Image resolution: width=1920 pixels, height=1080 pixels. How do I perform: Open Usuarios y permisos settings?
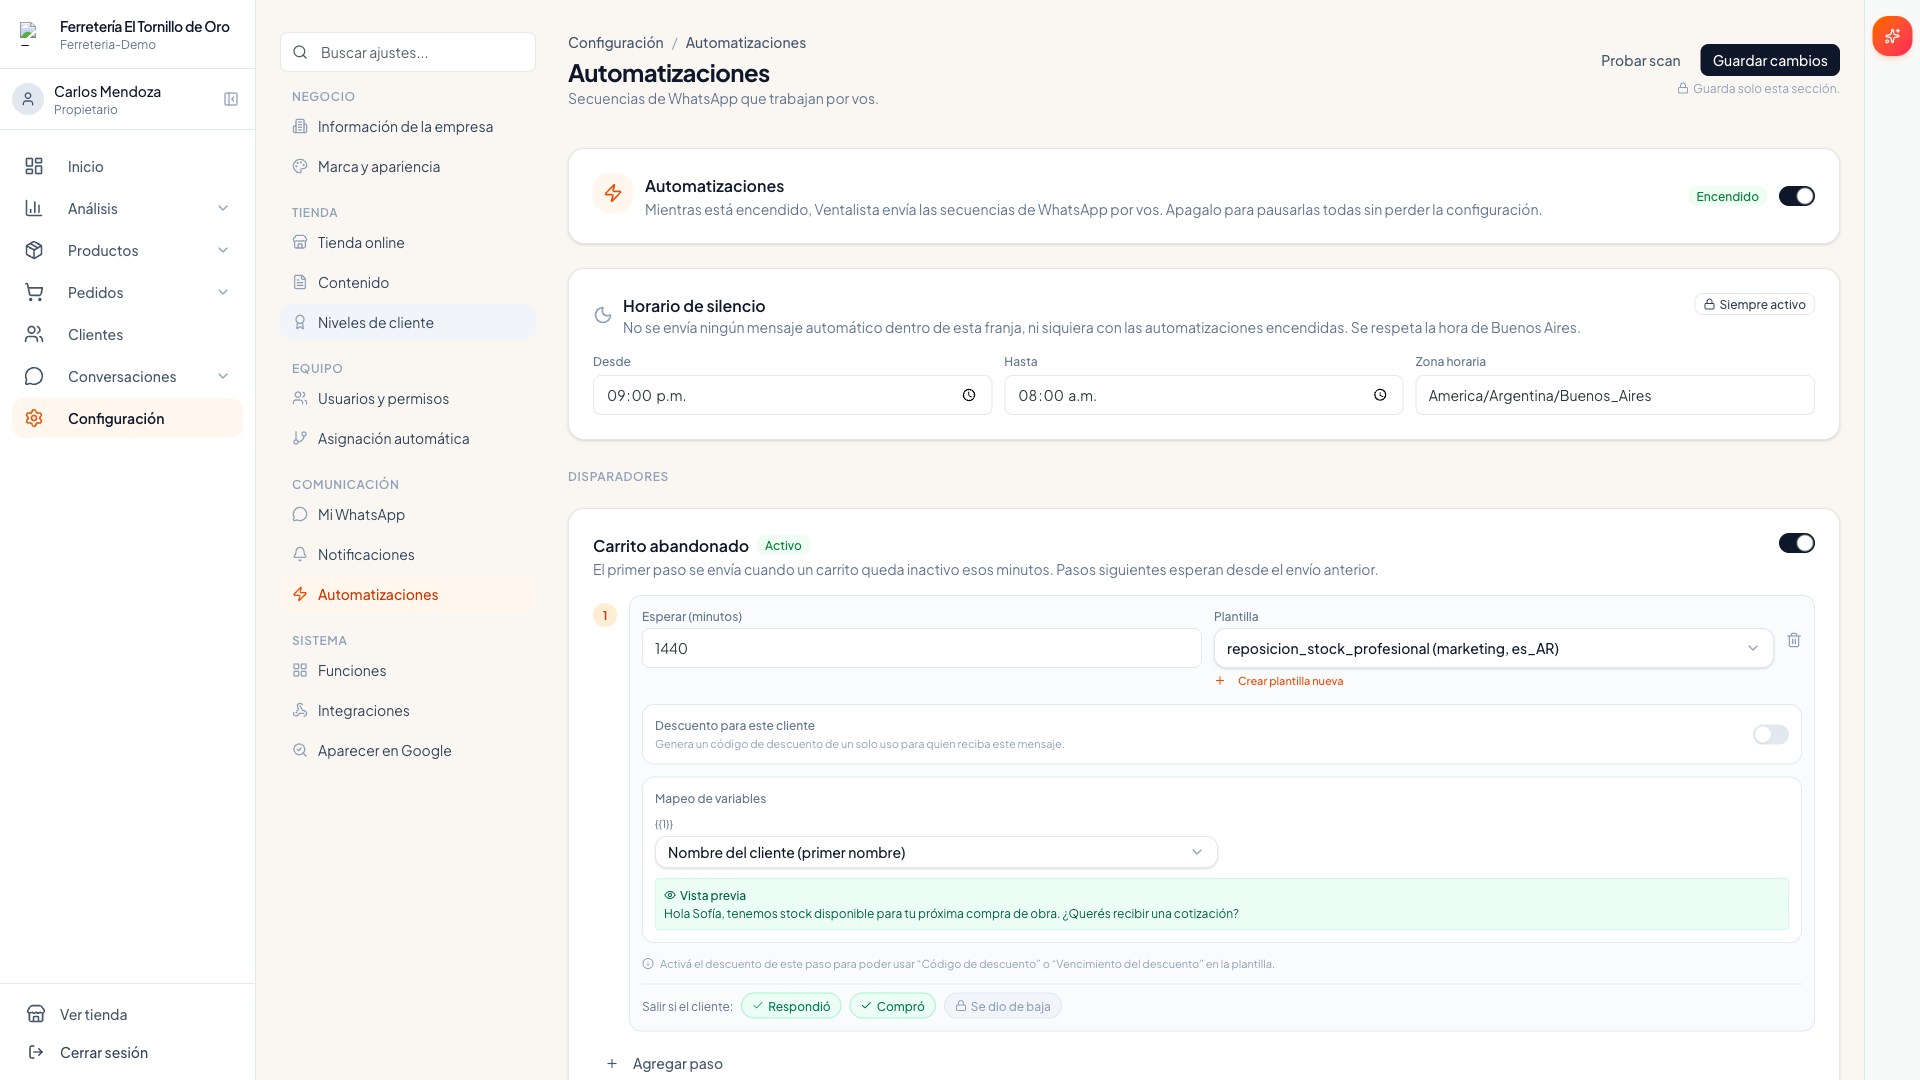[x=408, y=398]
